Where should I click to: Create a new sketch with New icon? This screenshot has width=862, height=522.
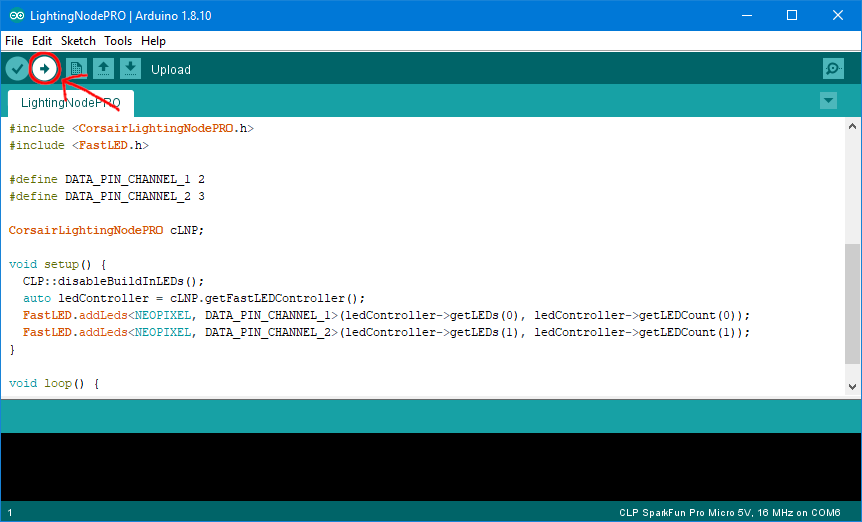76,69
